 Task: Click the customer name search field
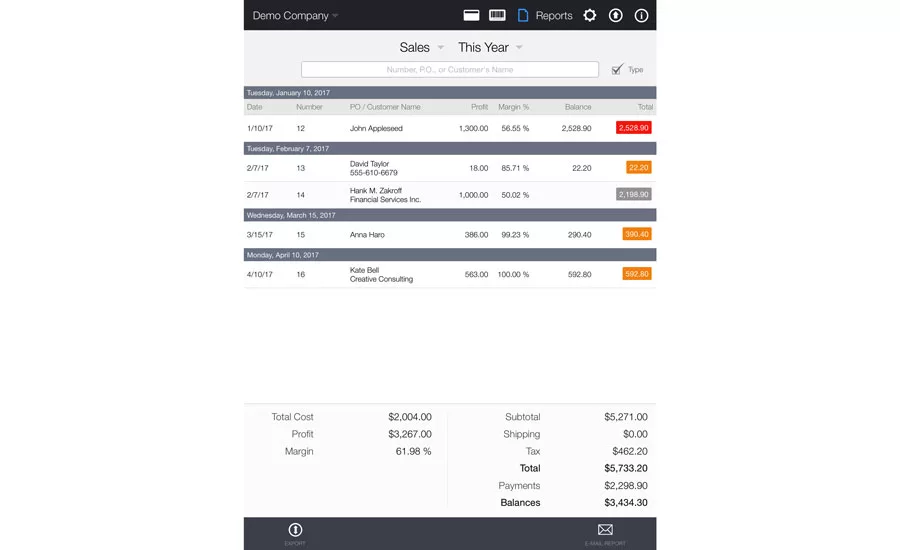pyautogui.click(x=450, y=69)
